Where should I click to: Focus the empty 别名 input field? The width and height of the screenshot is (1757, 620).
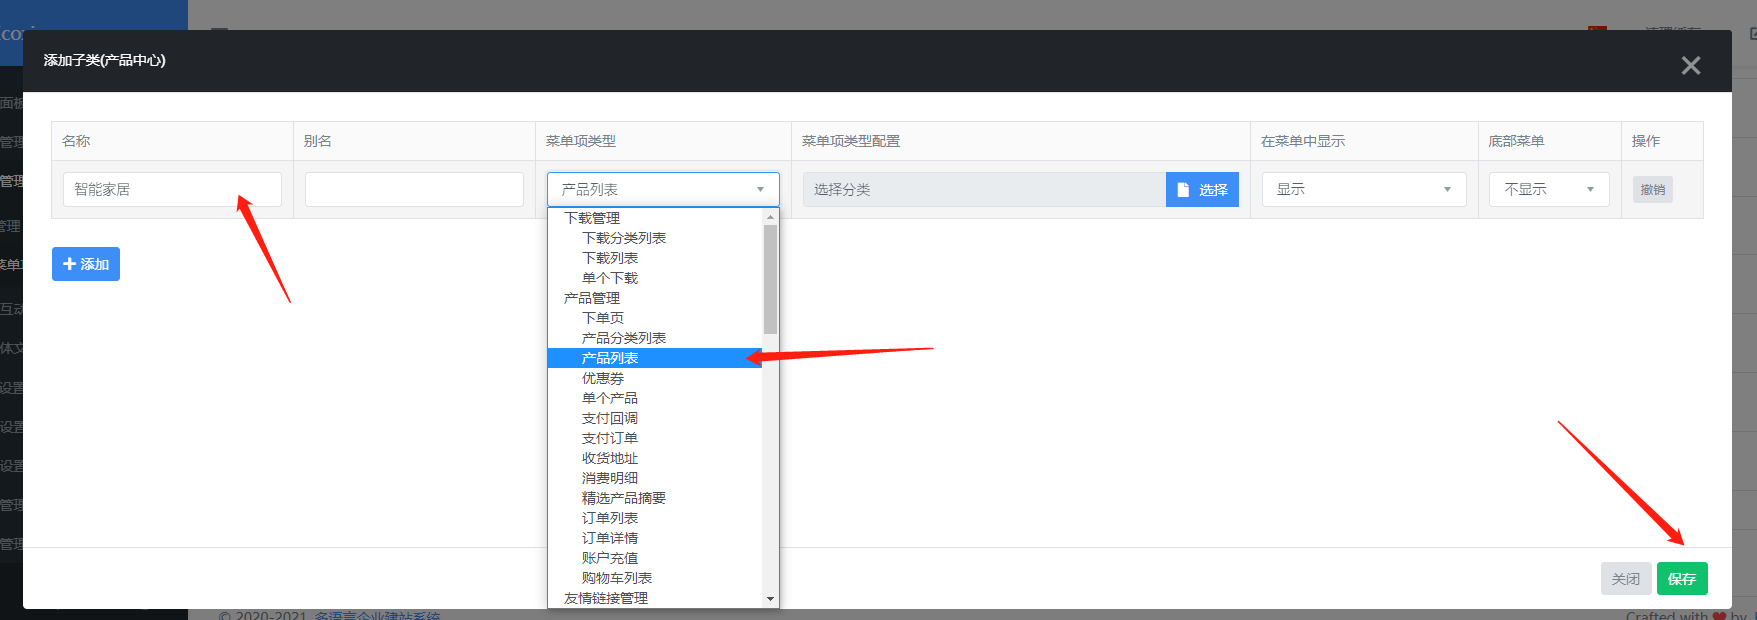(414, 190)
